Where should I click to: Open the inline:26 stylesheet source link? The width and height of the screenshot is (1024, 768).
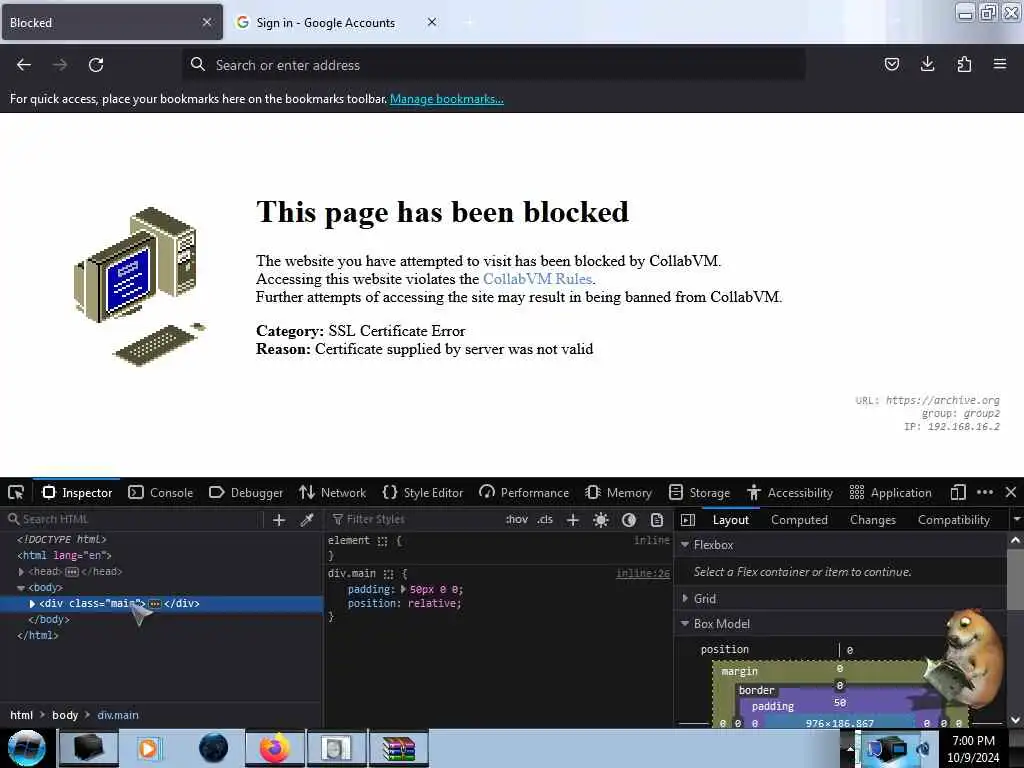pyautogui.click(x=643, y=573)
